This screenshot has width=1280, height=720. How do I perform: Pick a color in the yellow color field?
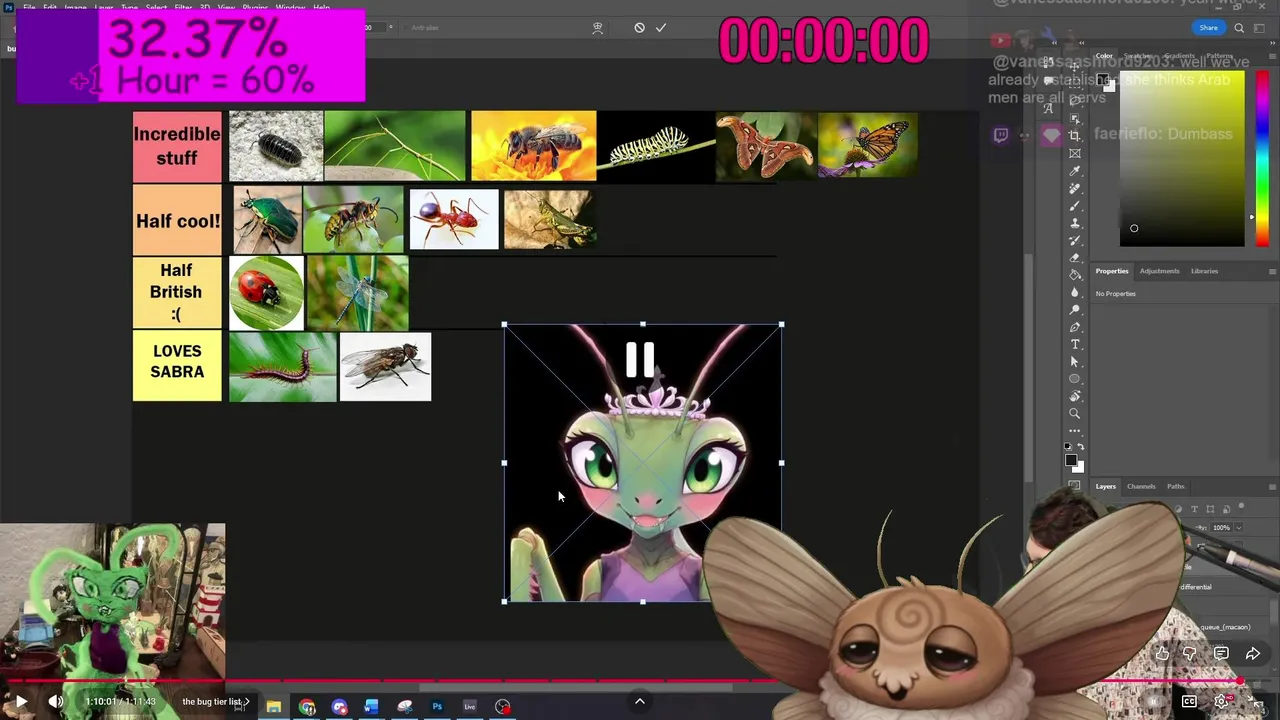click(1182, 158)
